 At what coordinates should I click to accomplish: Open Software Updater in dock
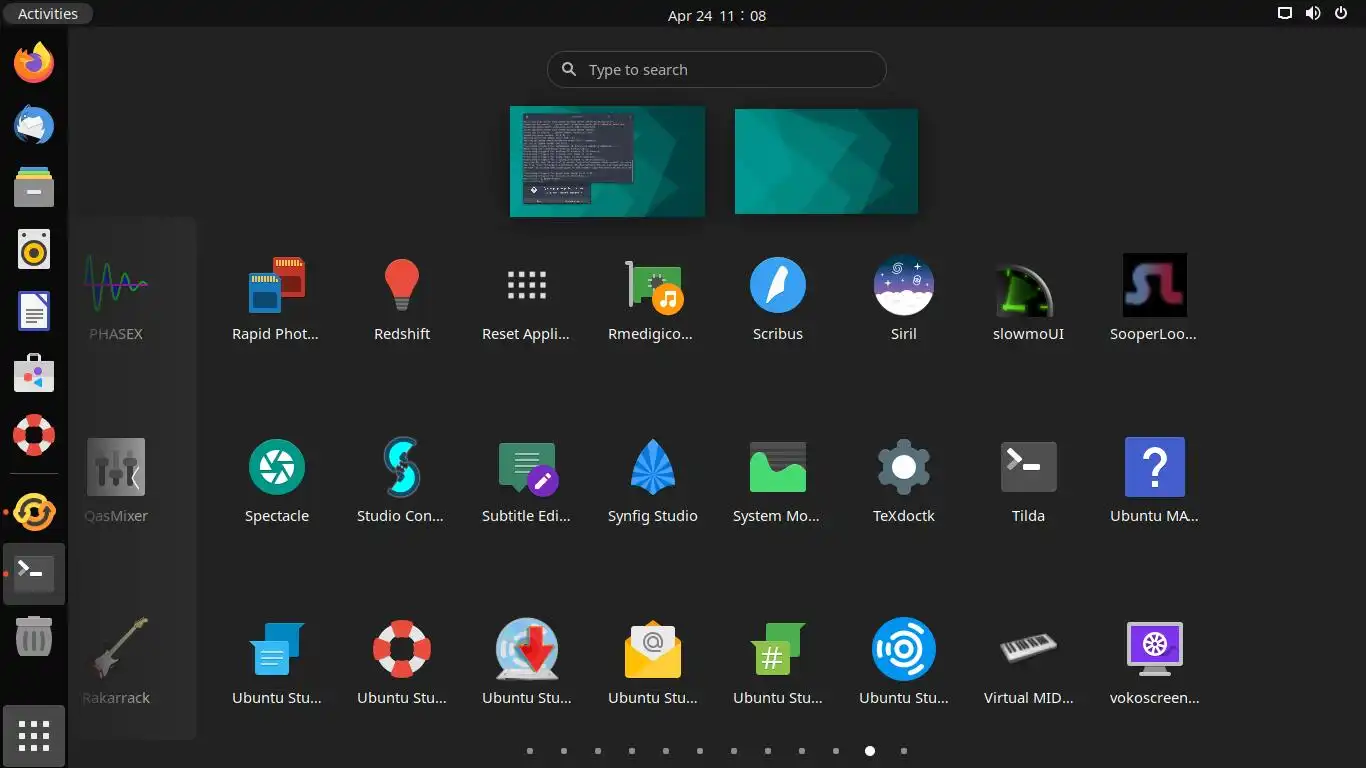point(34,512)
